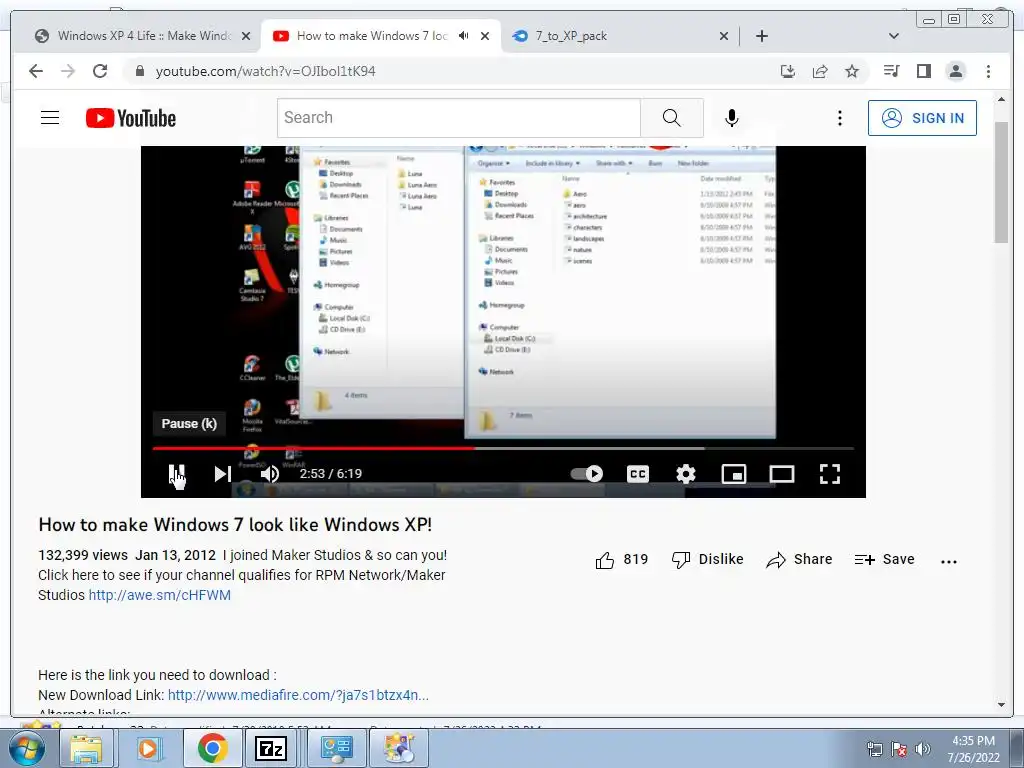Click the address bar URL
This screenshot has width=1024, height=768.
[x=265, y=71]
